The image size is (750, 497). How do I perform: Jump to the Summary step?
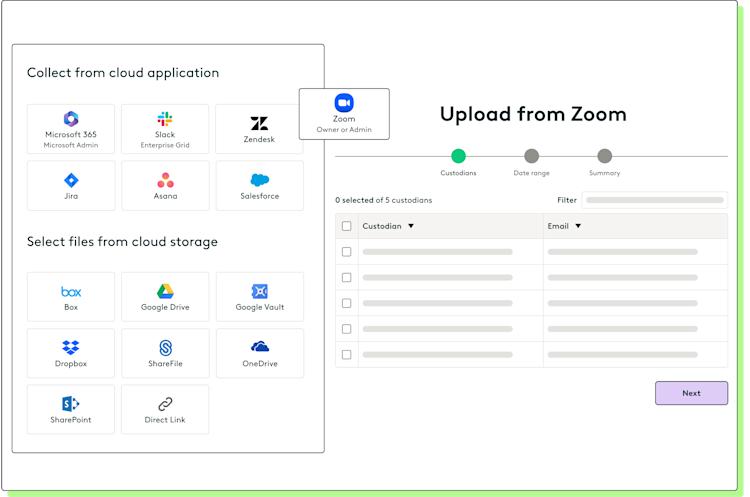[605, 156]
